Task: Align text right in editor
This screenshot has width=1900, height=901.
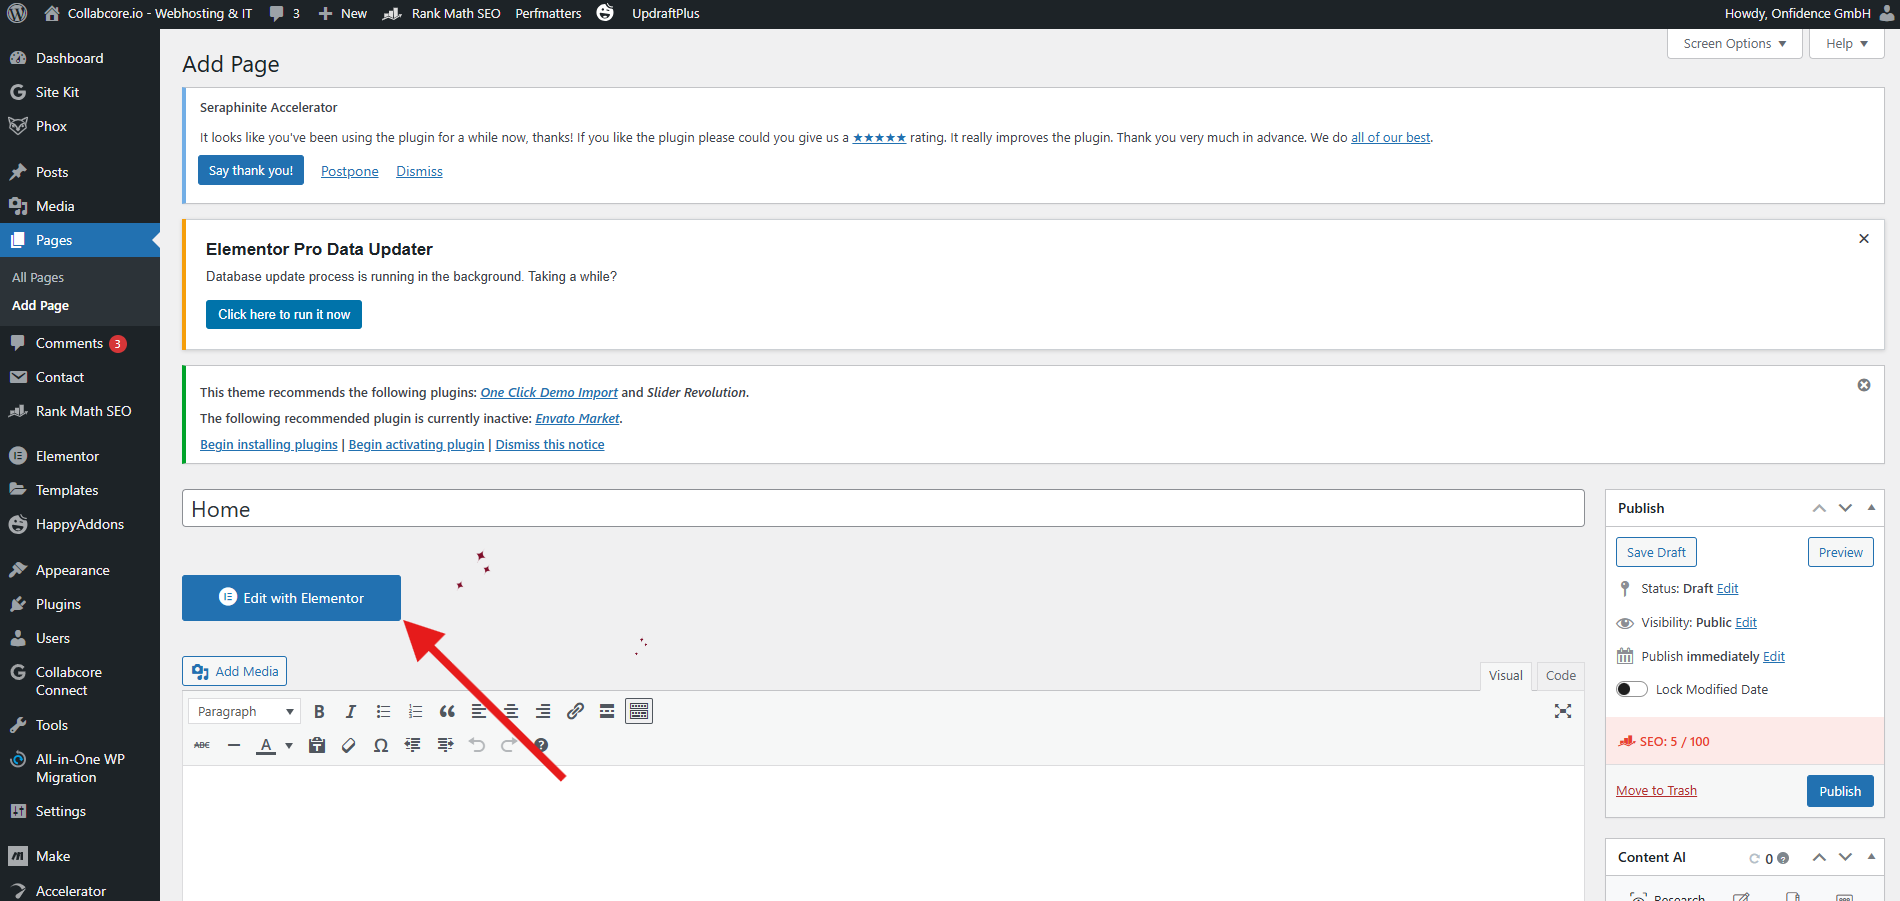Action: coord(543,712)
